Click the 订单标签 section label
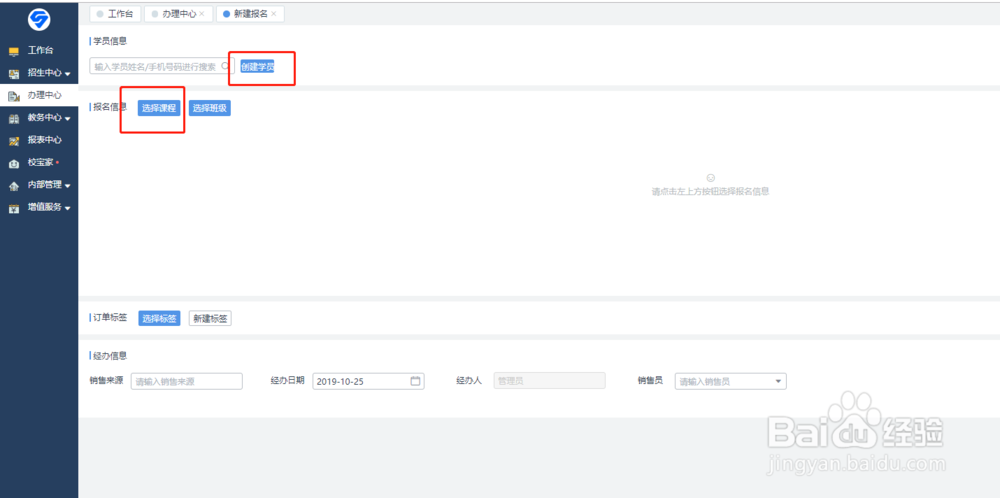This screenshot has height=498, width=1000. click(110, 318)
